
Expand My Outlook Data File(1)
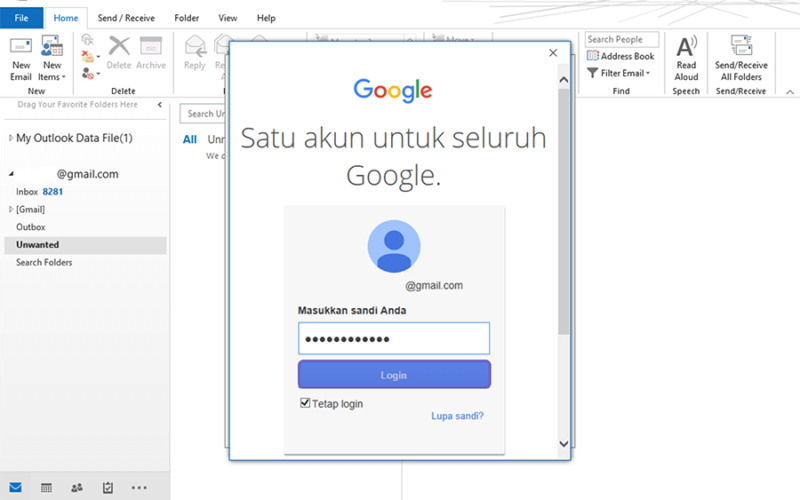point(11,138)
